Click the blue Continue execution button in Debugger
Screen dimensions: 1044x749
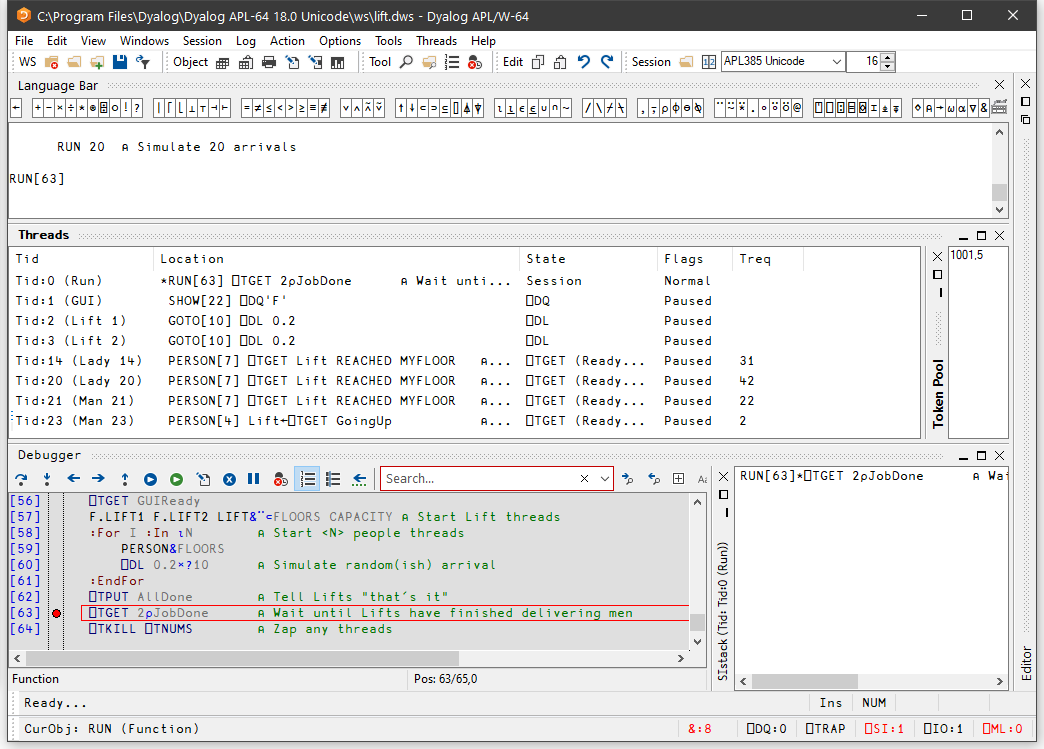pyautogui.click(x=150, y=479)
